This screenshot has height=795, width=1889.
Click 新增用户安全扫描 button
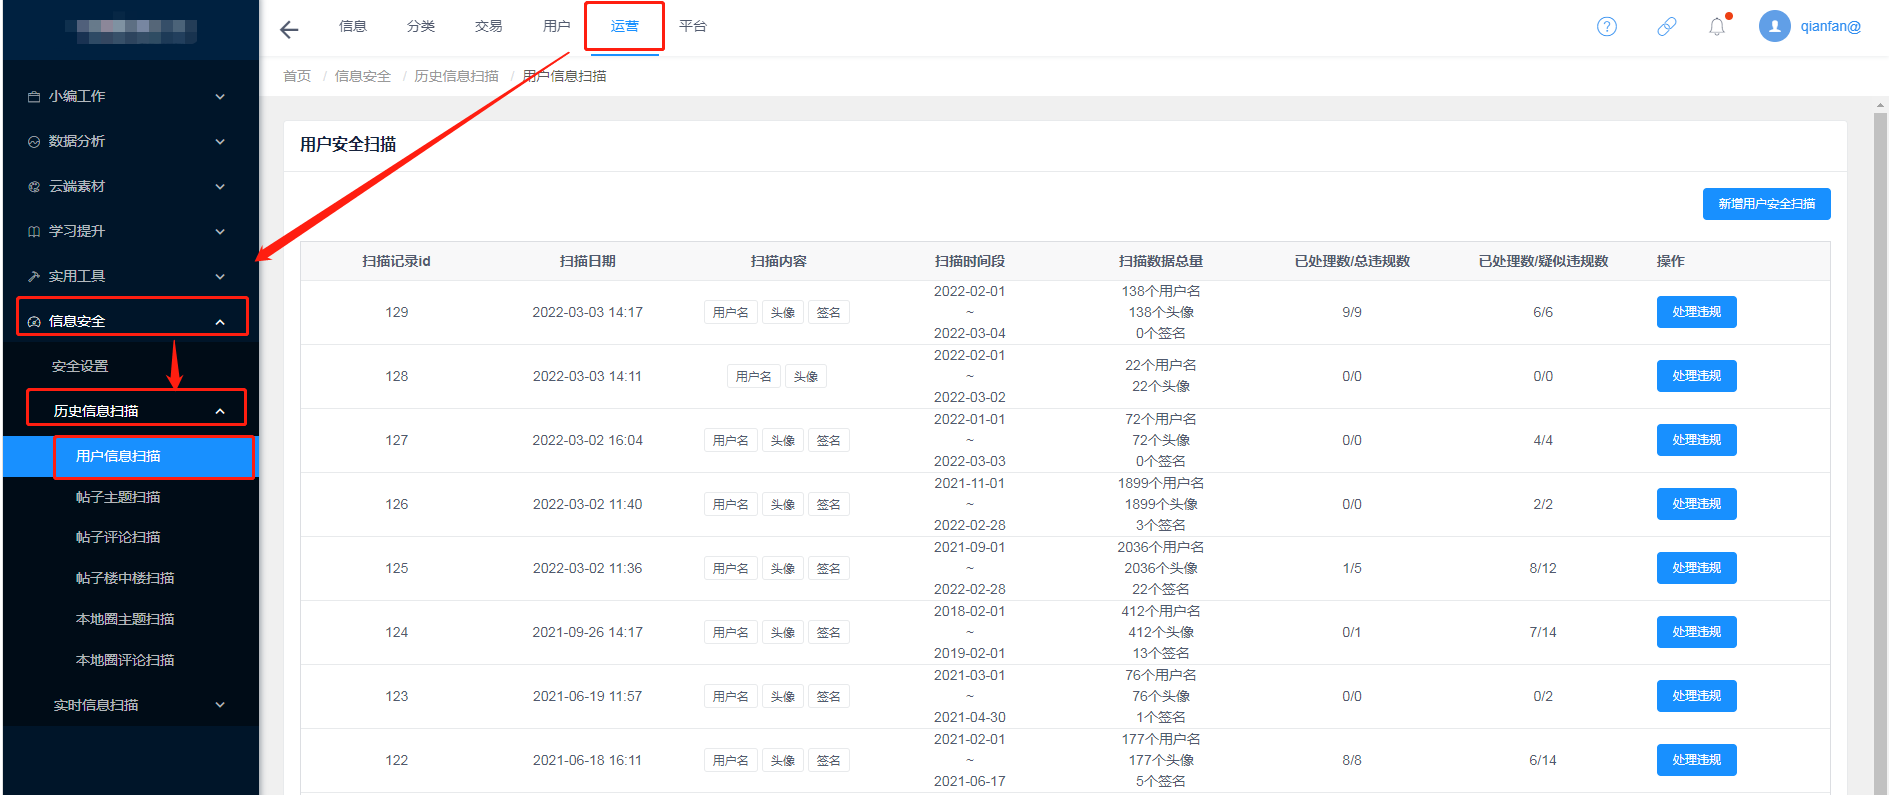pyautogui.click(x=1766, y=204)
